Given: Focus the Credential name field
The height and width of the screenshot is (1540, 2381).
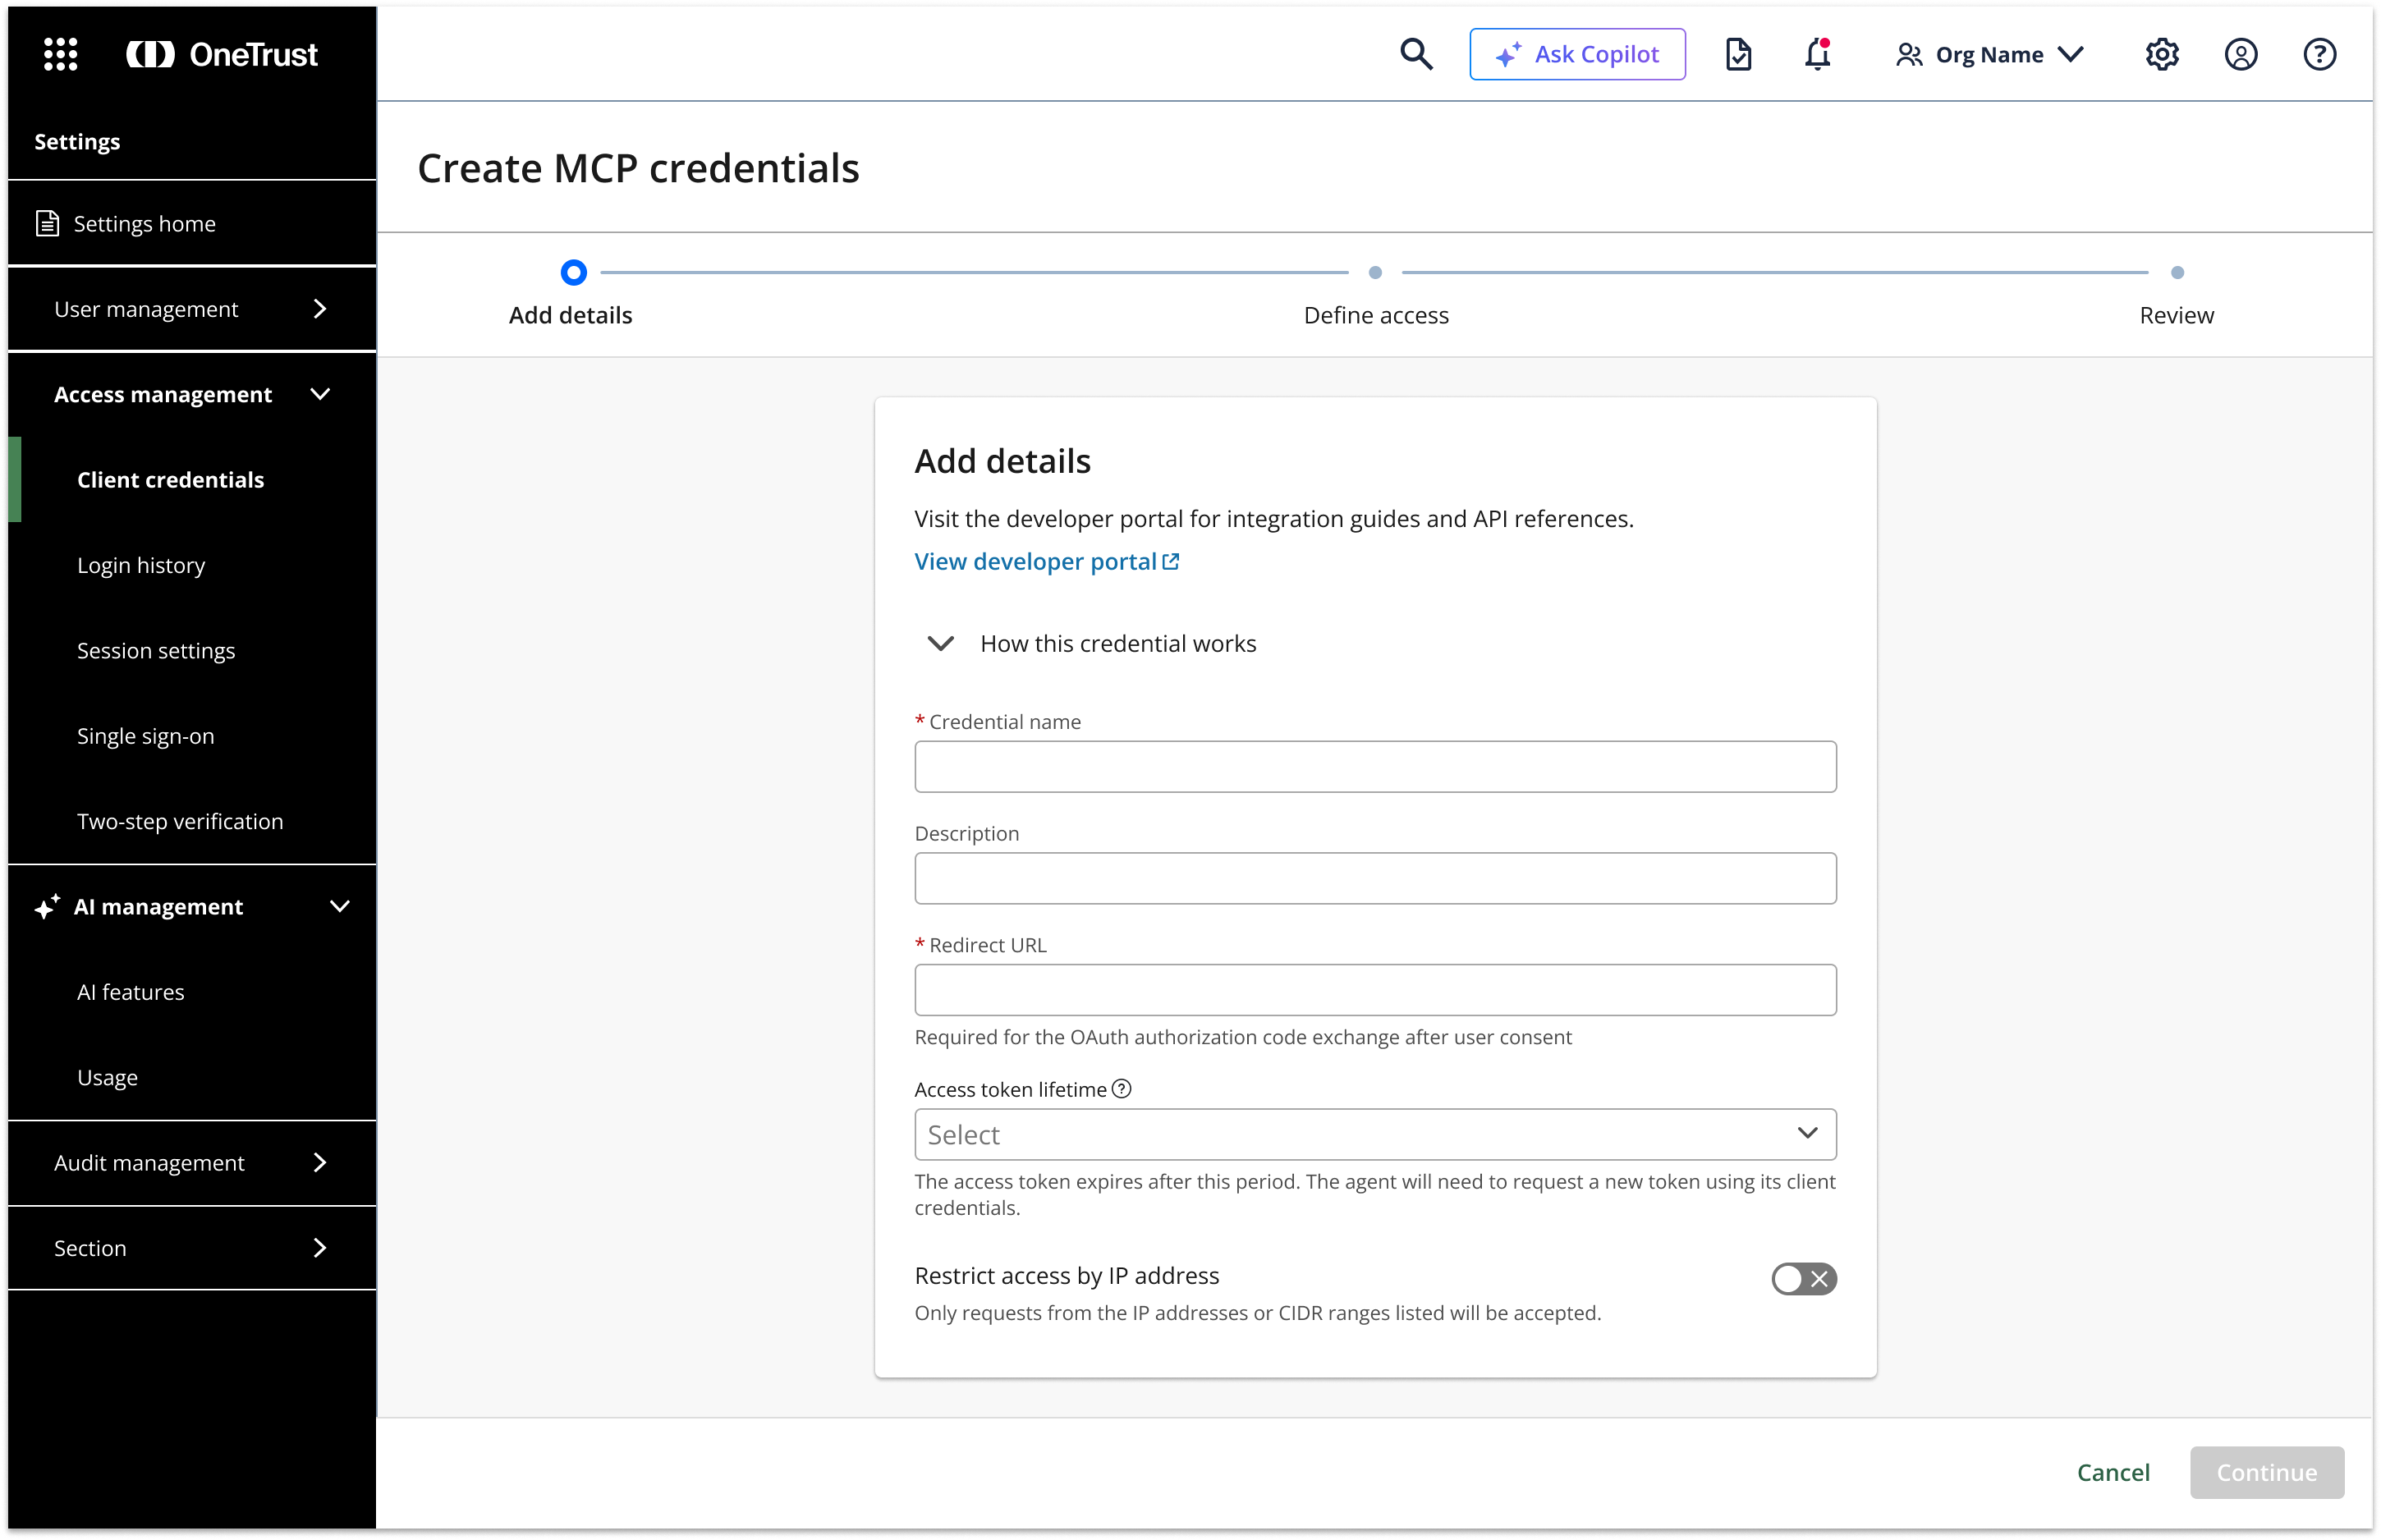Looking at the screenshot, I should (x=1375, y=767).
